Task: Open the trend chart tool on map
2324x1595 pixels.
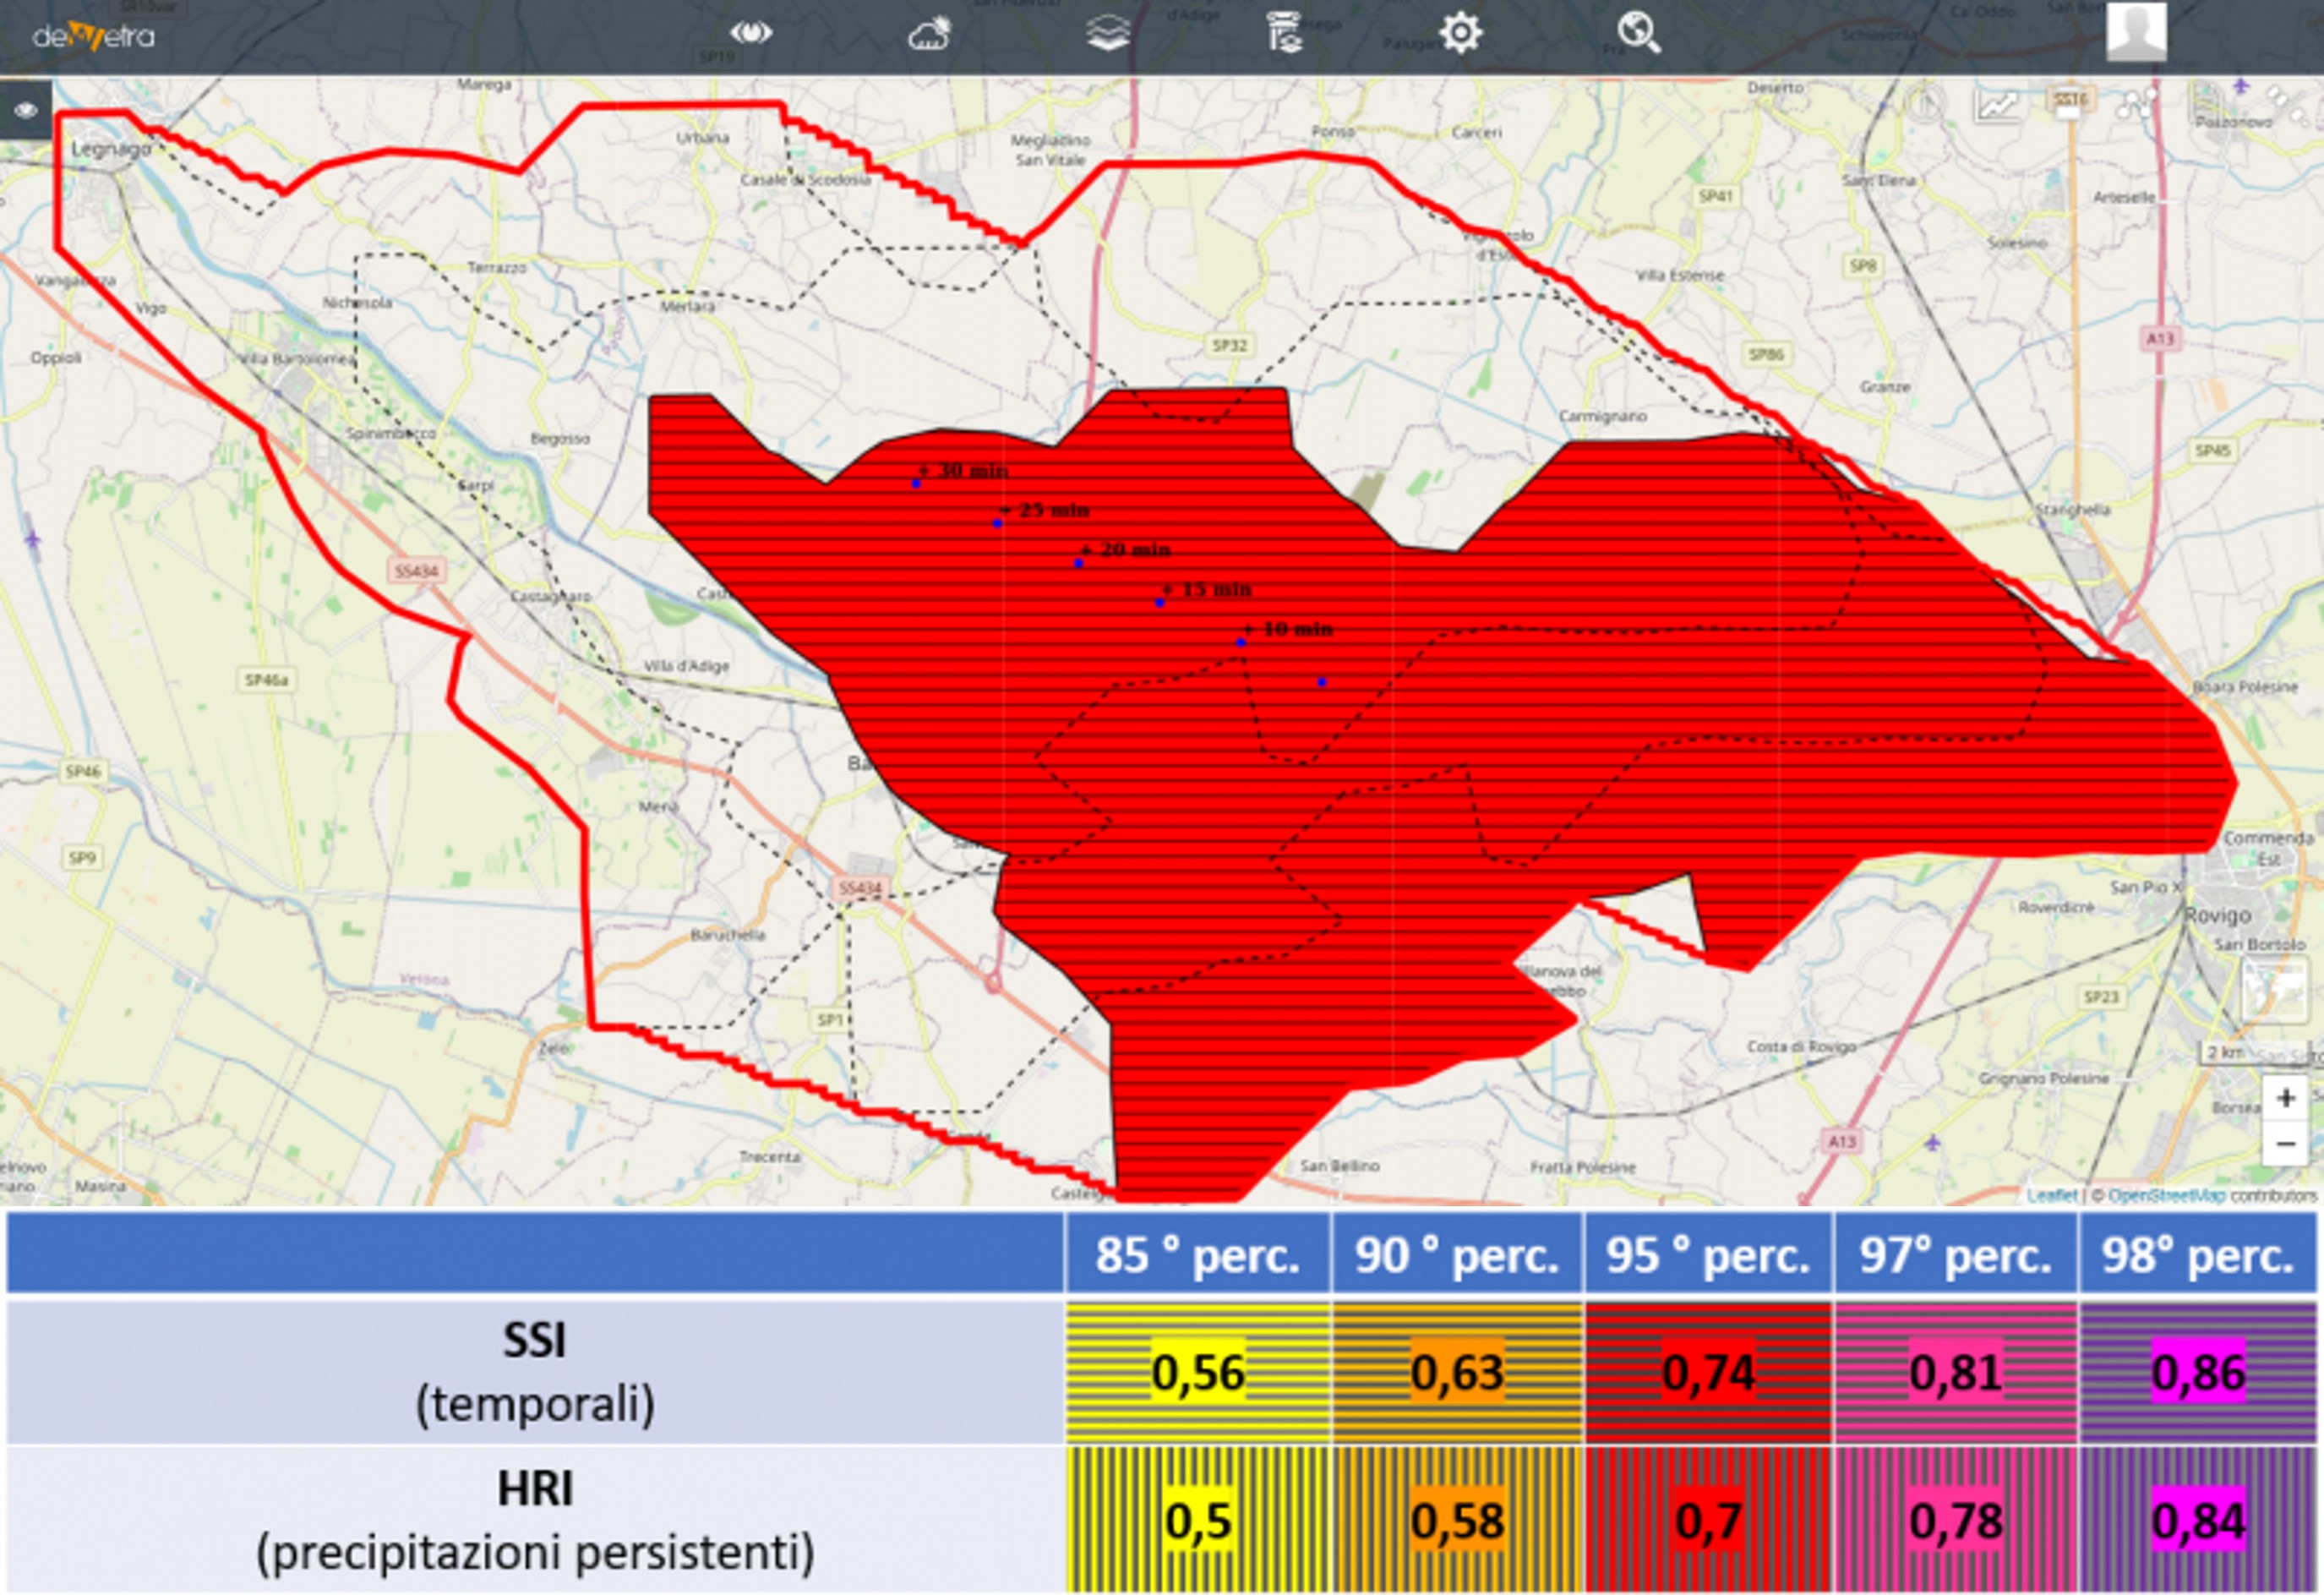Action: point(1996,104)
